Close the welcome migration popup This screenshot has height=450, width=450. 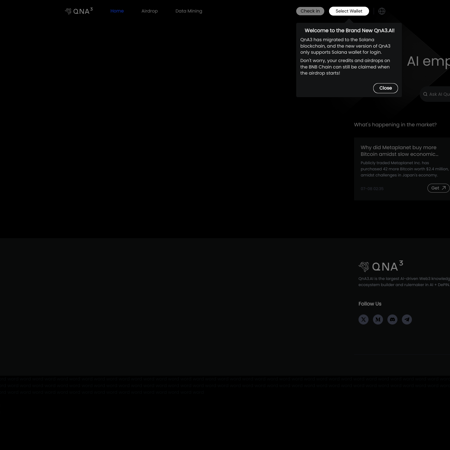tap(385, 88)
